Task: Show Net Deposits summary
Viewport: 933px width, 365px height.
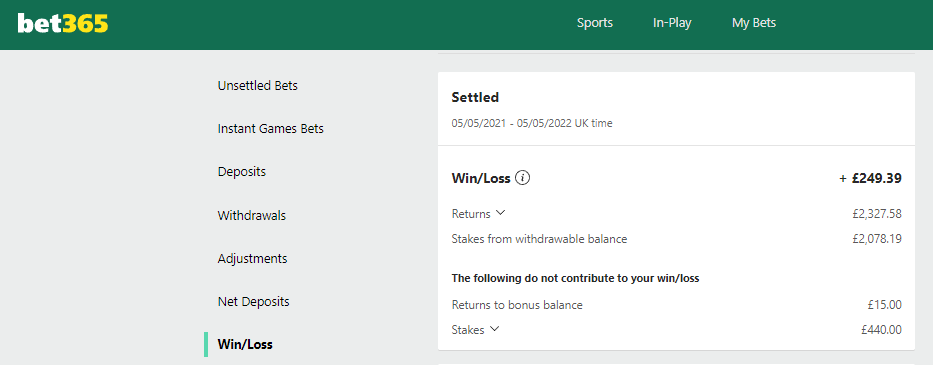Action: tap(253, 301)
